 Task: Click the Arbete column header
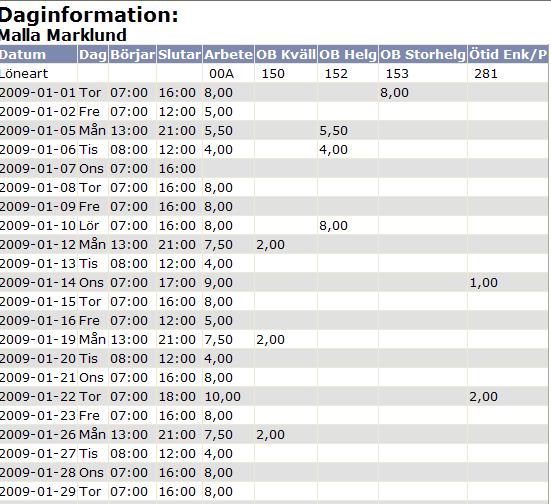[228, 54]
